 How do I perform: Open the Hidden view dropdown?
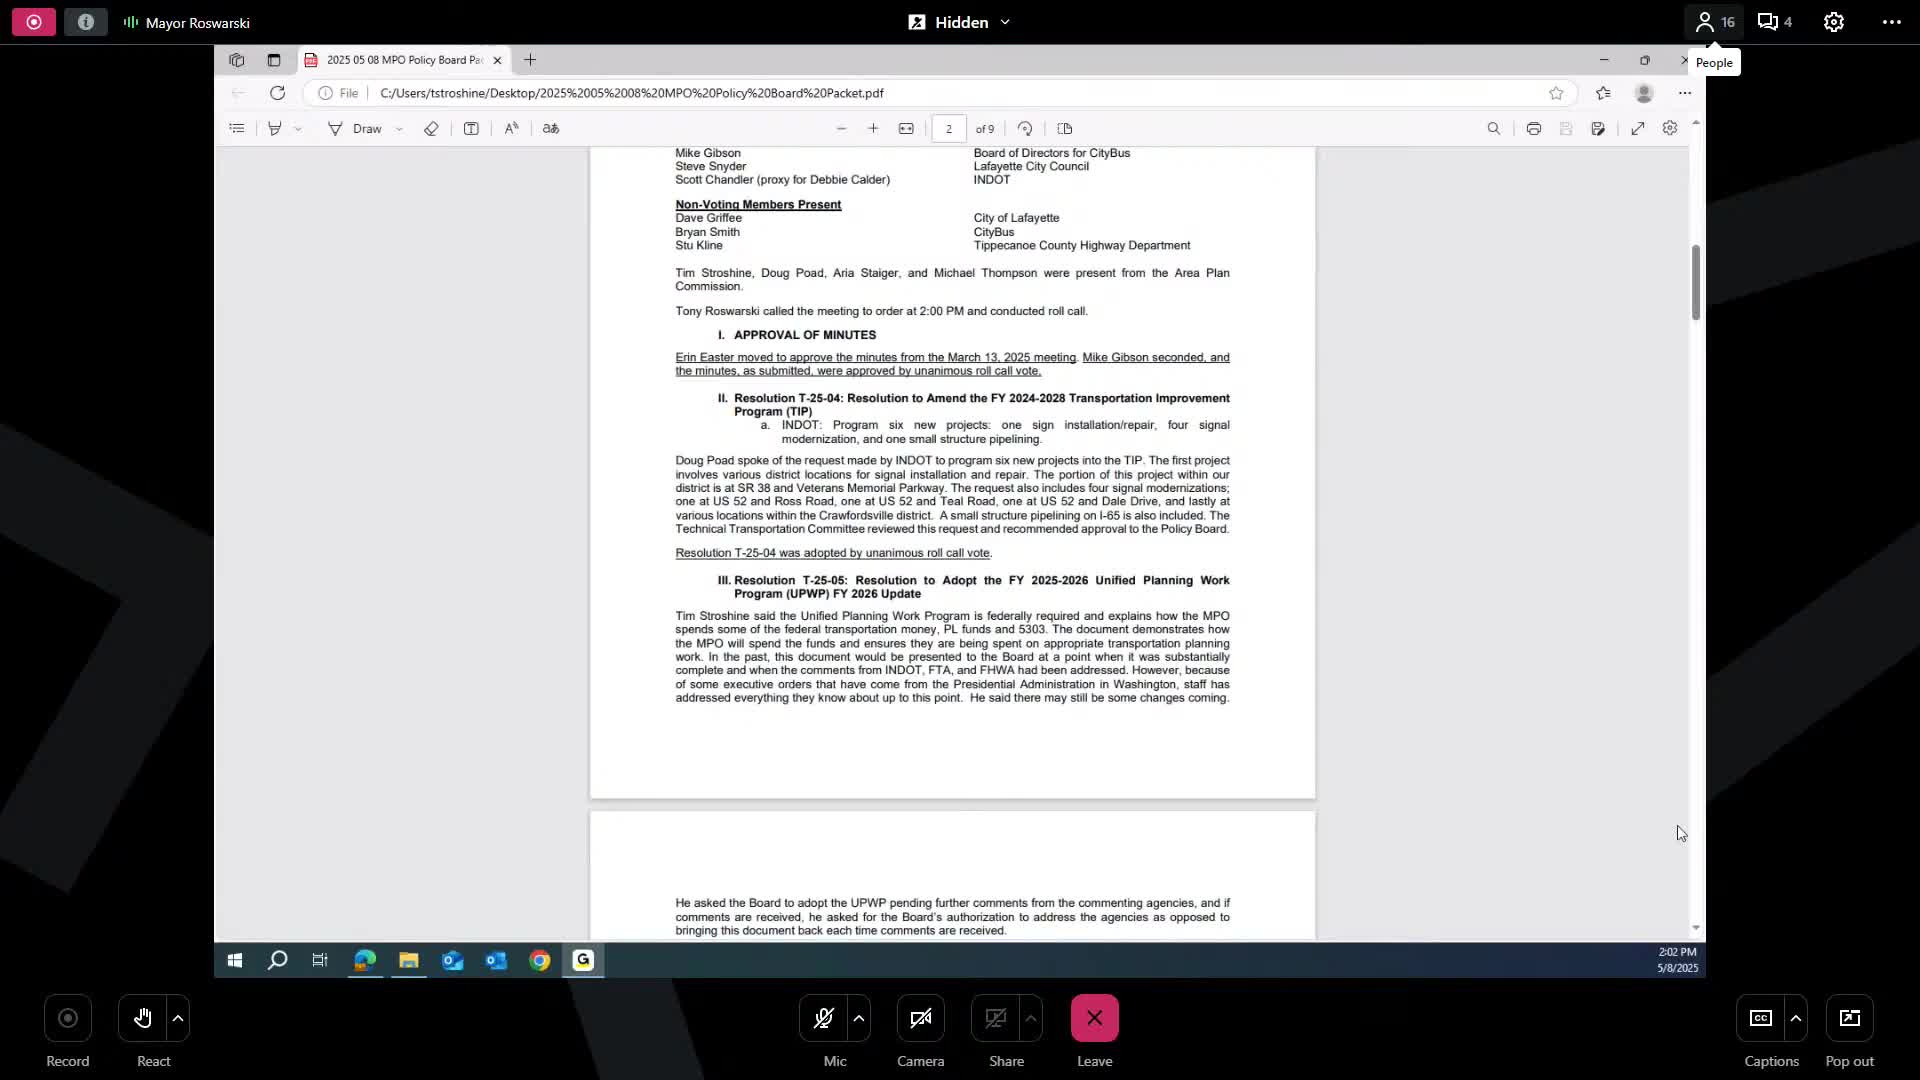click(960, 22)
